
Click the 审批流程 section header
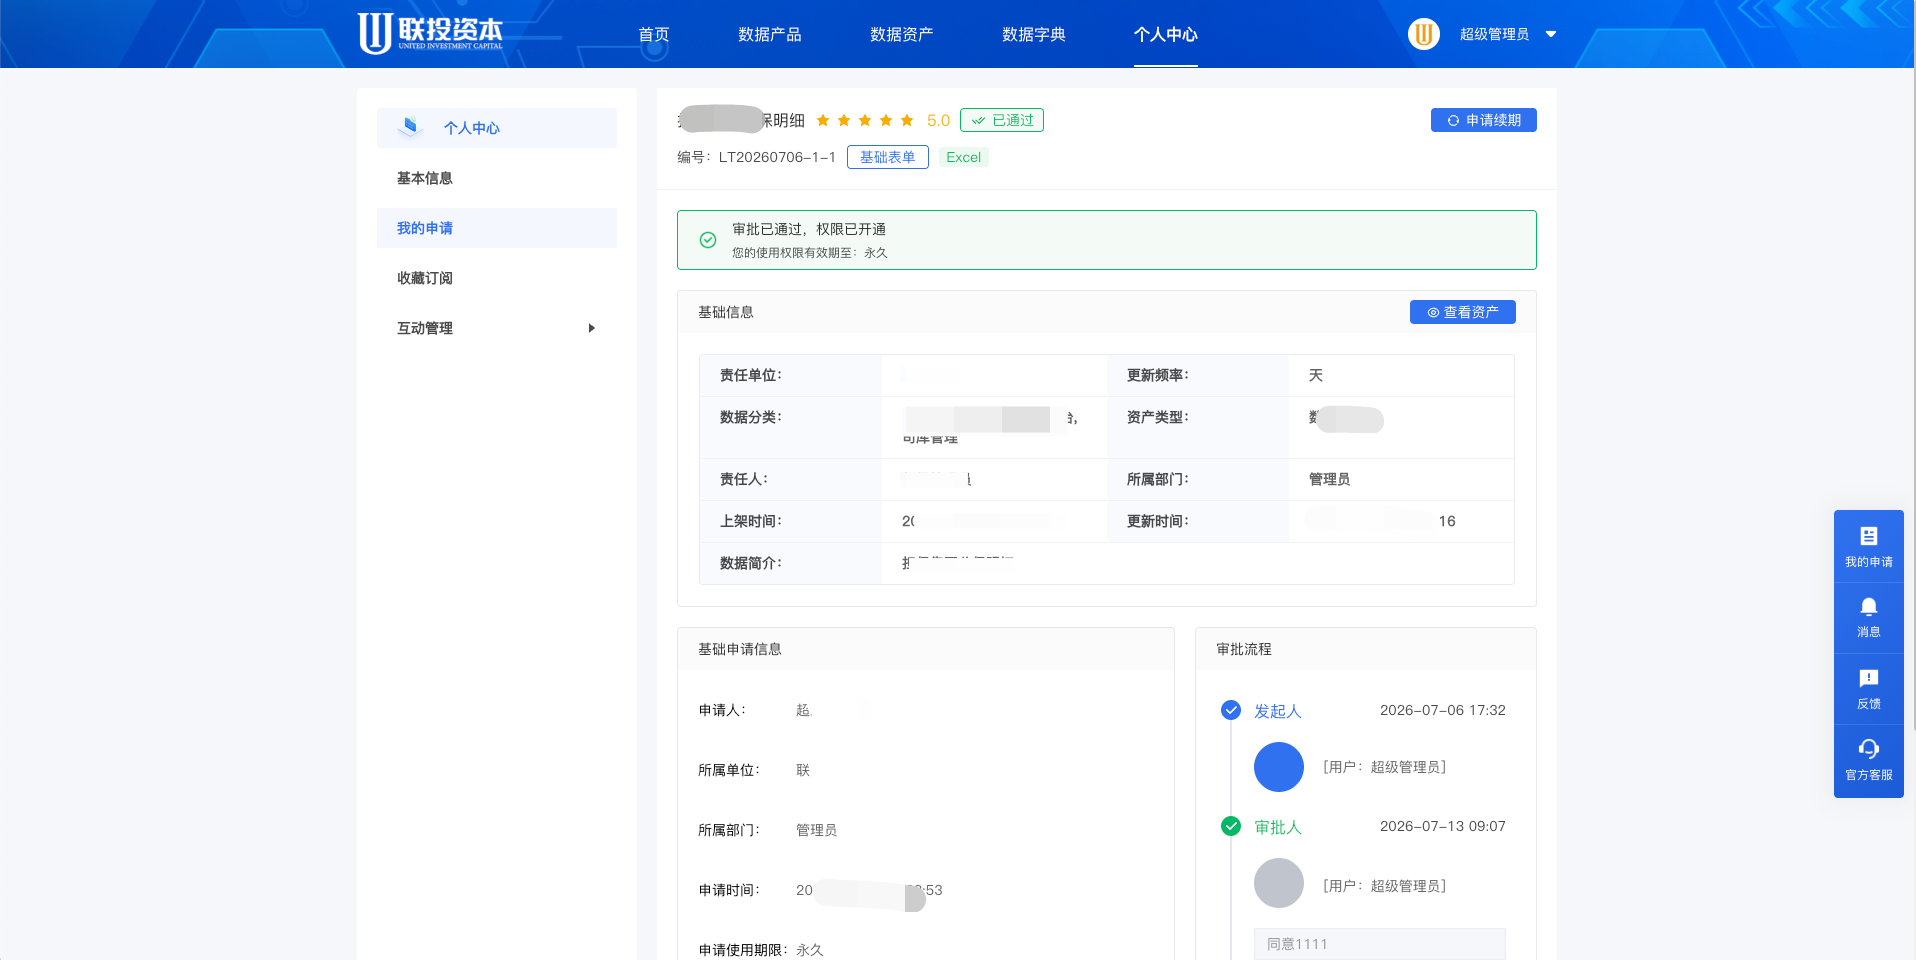click(1244, 649)
